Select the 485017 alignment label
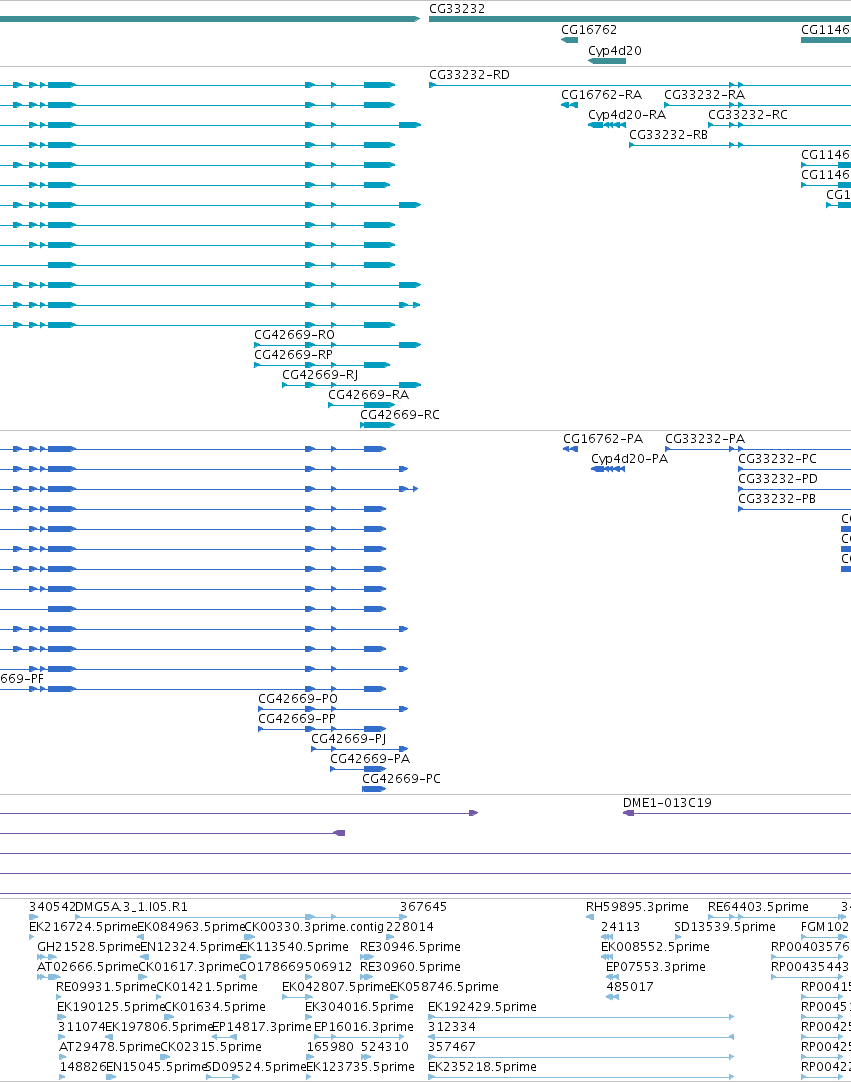 point(629,987)
